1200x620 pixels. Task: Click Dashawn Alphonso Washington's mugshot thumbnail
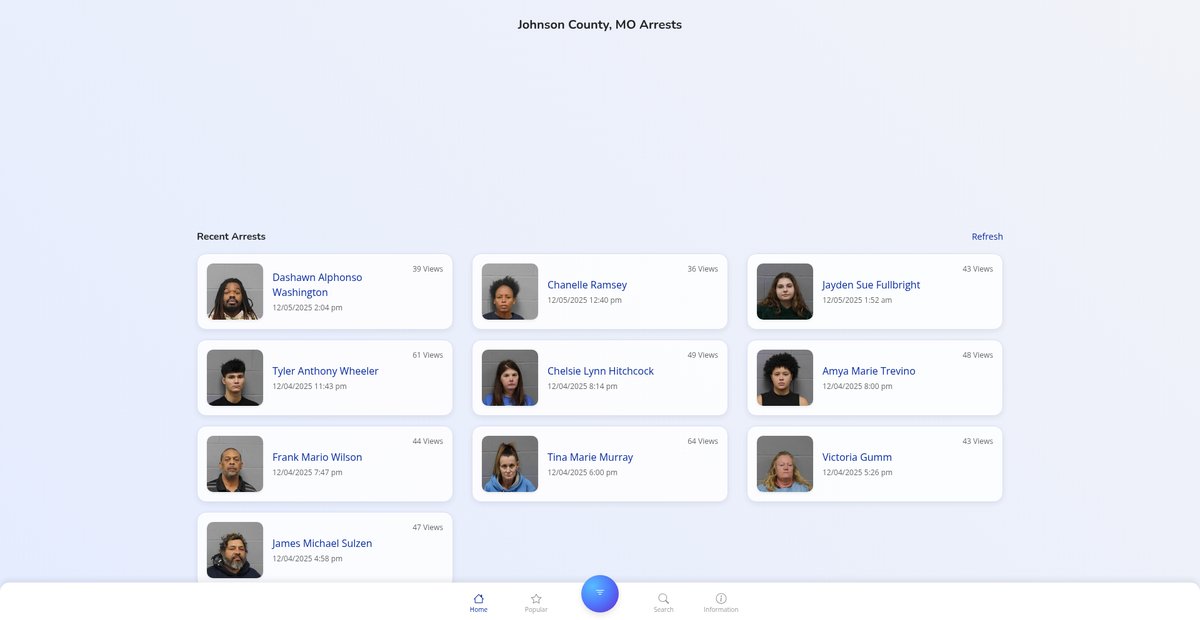coord(235,292)
